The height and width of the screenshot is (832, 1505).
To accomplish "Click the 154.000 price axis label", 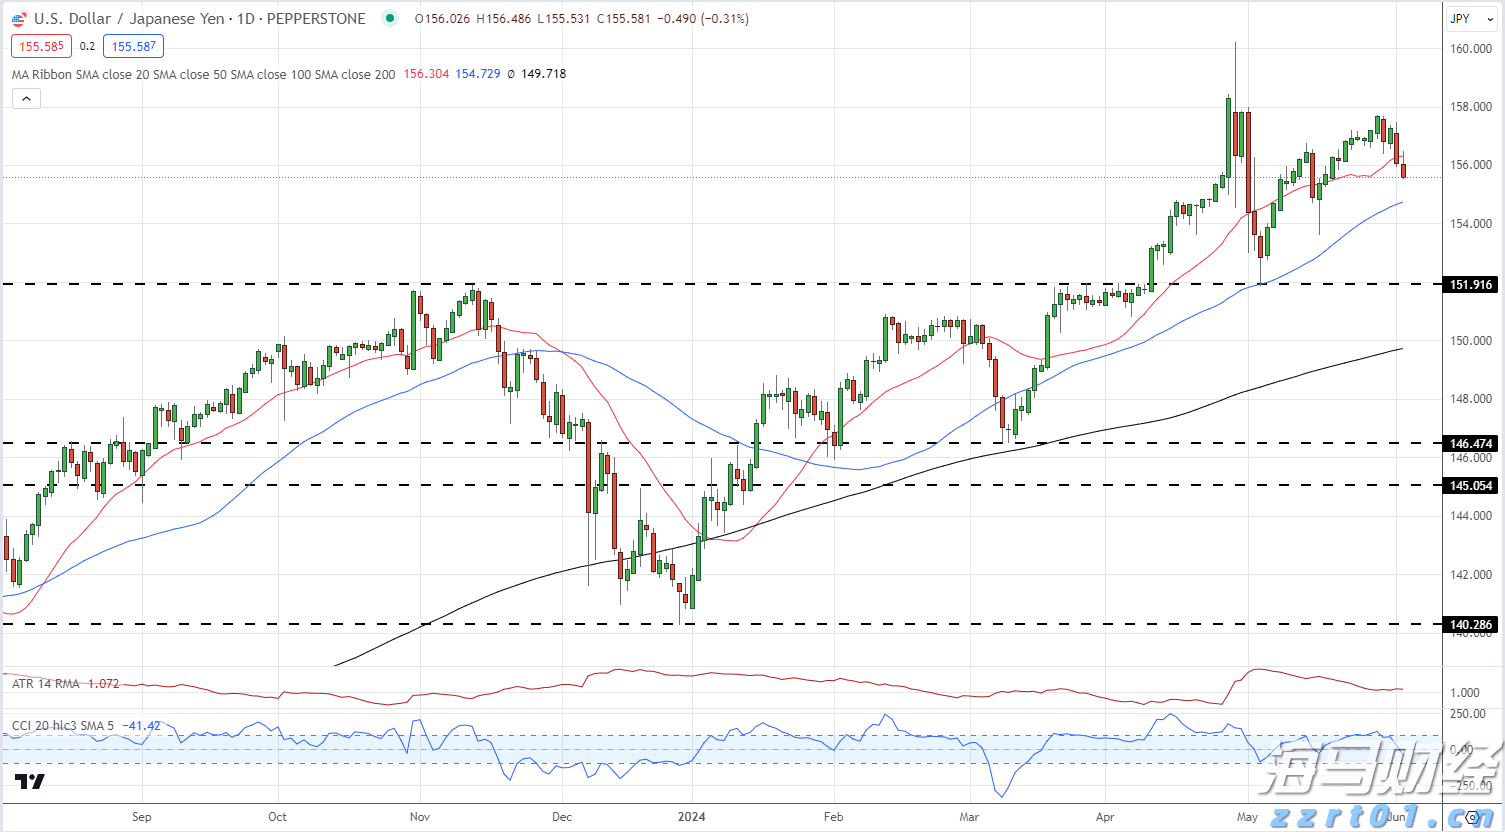I will coord(1471,224).
